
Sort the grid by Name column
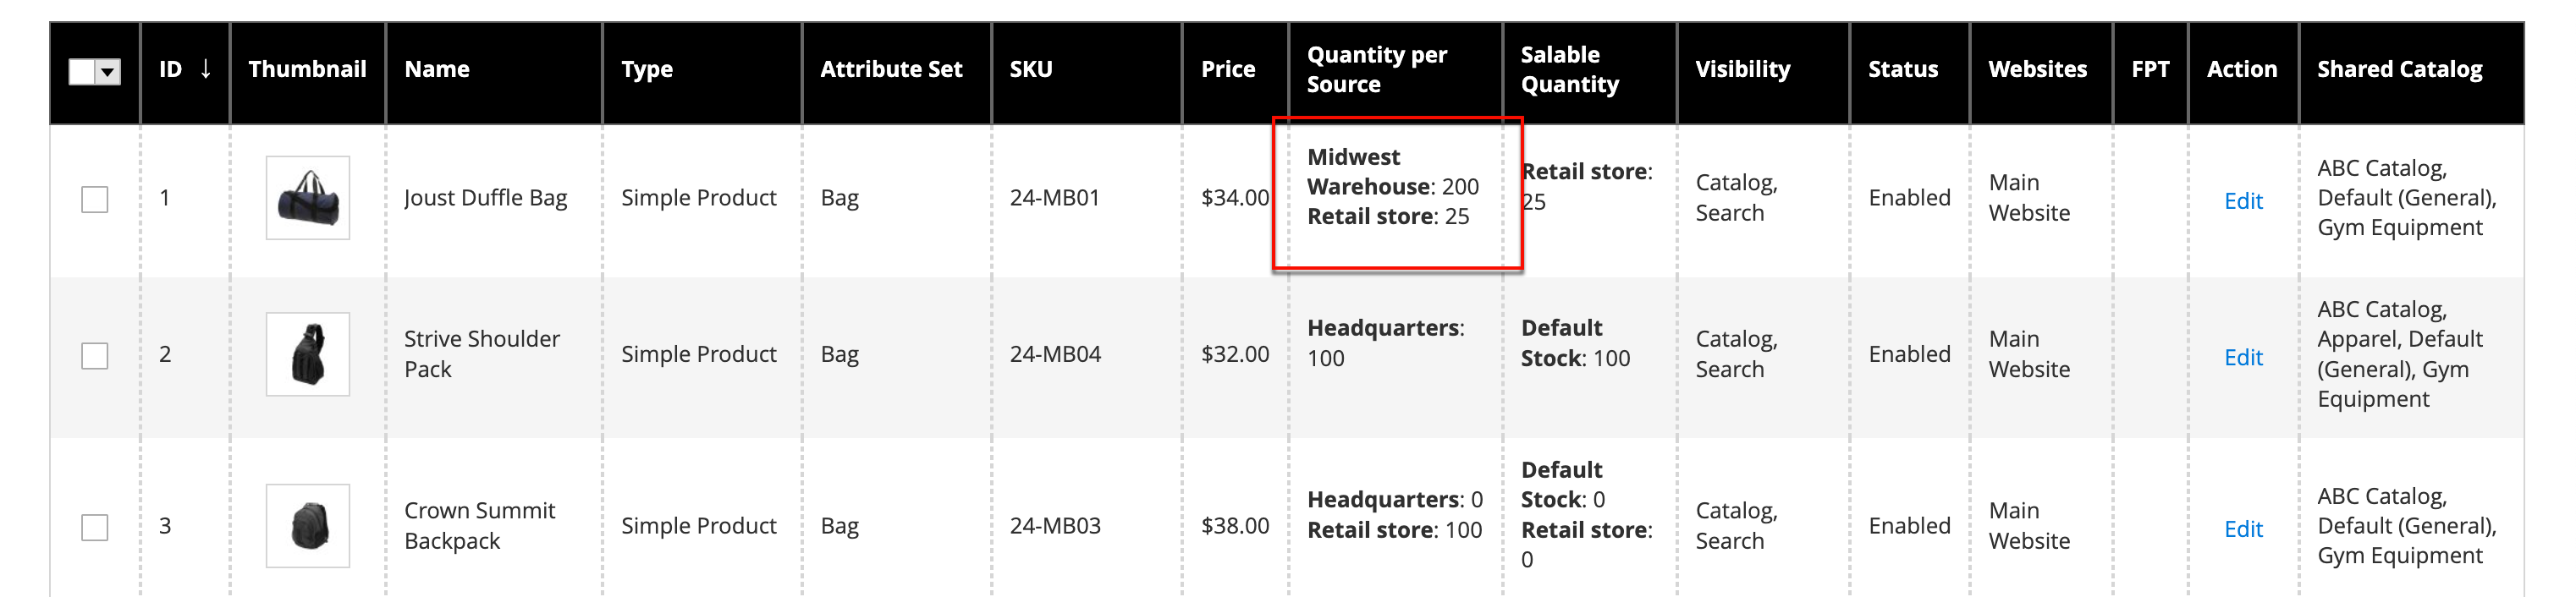[x=437, y=69]
